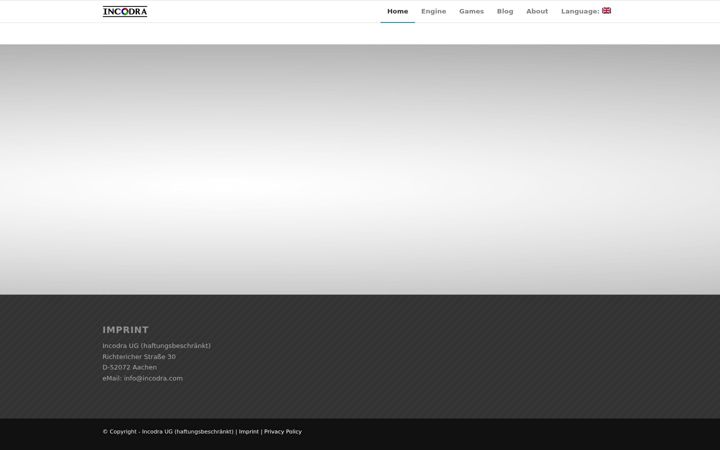Open the Imprint link in bottom bar

[249, 432]
